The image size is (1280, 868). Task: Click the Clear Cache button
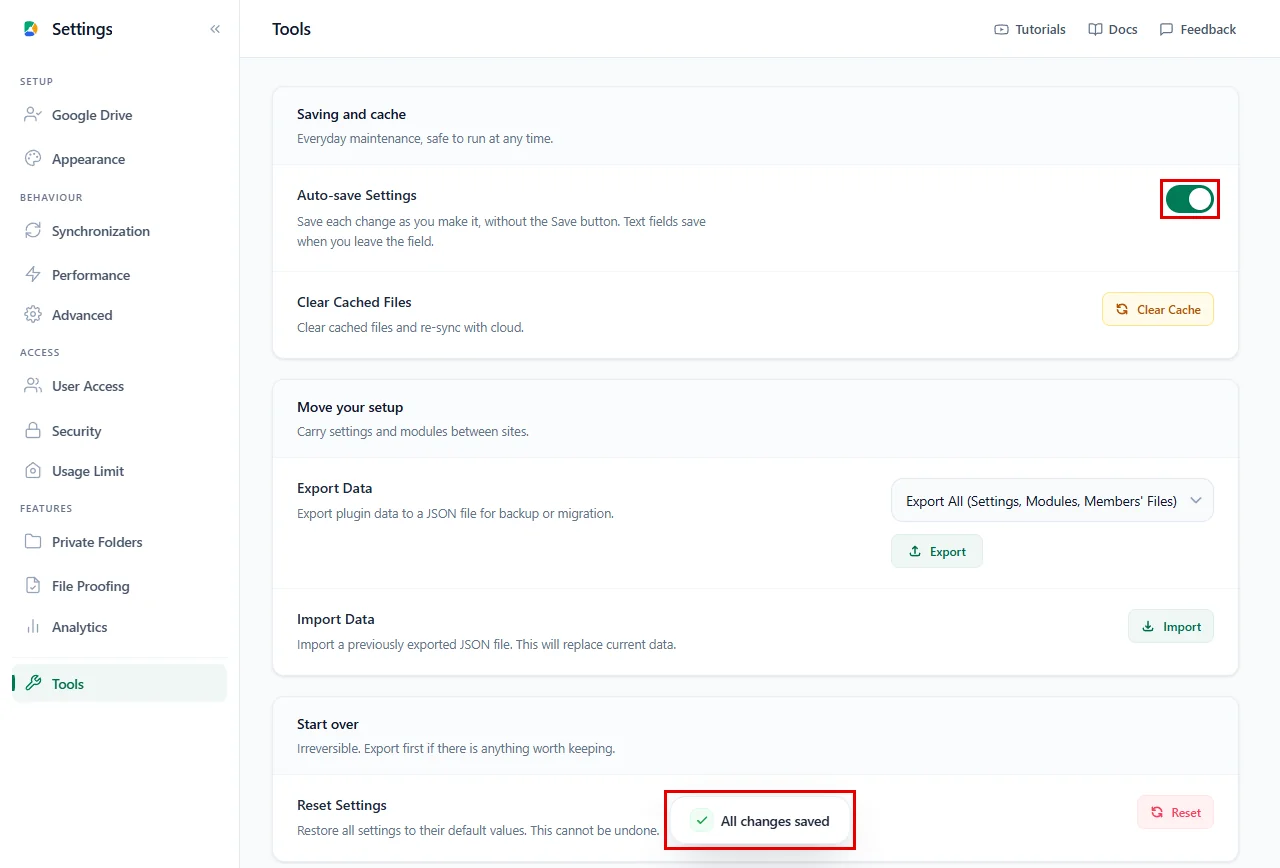pyautogui.click(x=1158, y=310)
